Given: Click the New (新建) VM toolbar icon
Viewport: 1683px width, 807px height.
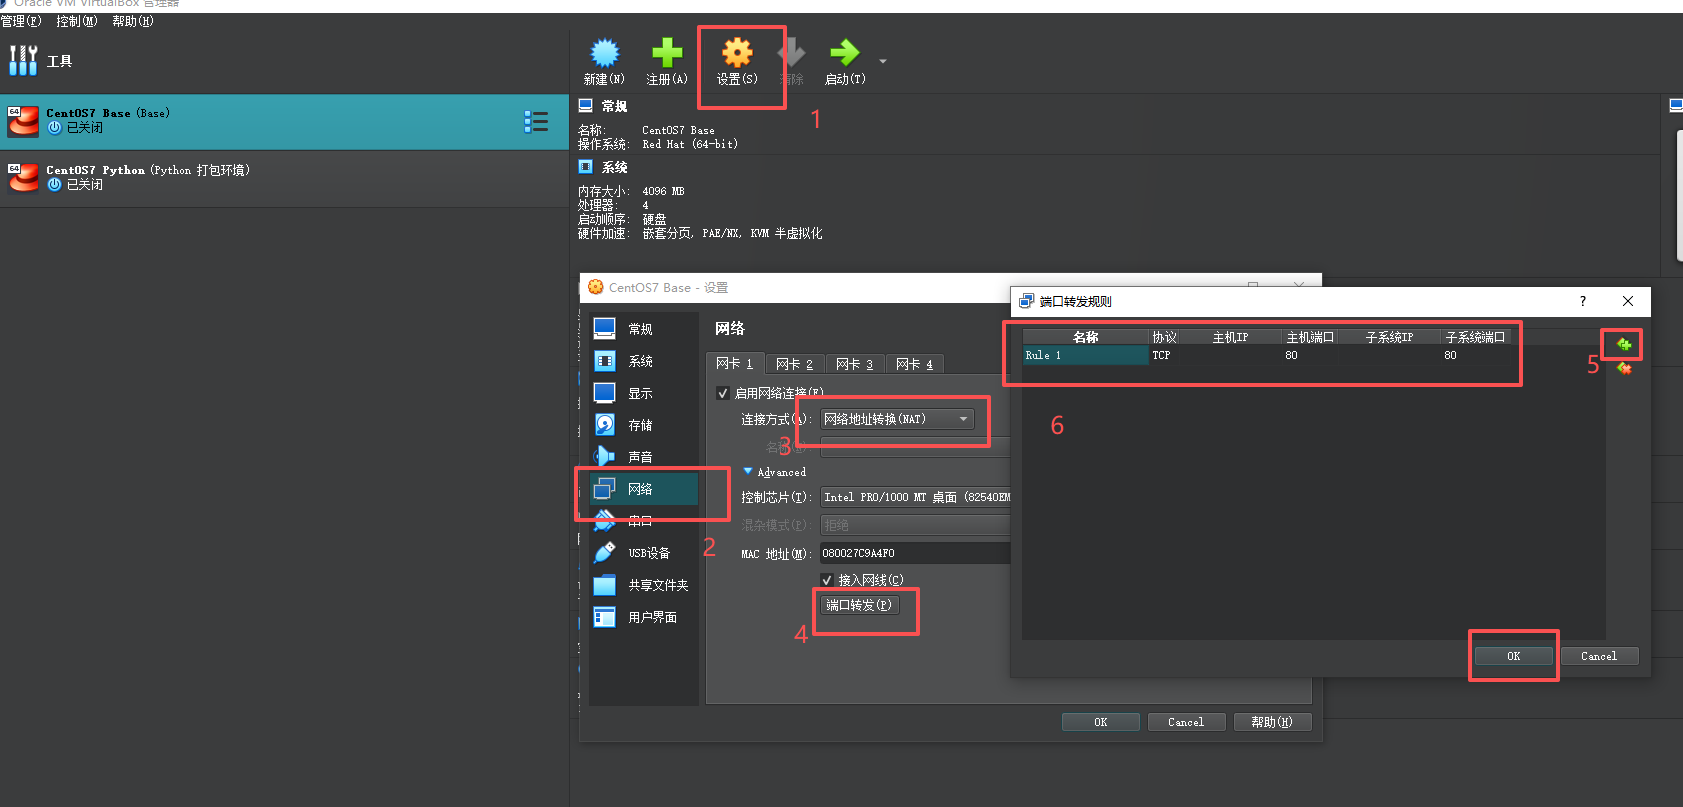Looking at the screenshot, I should click(x=604, y=54).
